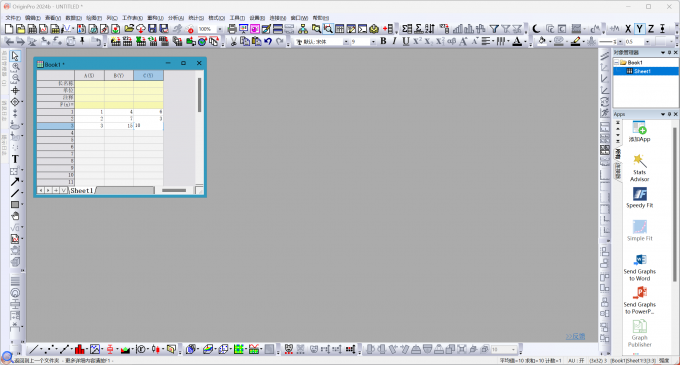This screenshot has height=365, width=680.
Task: Select Sheet1 in Object Manager
Action: point(642,71)
